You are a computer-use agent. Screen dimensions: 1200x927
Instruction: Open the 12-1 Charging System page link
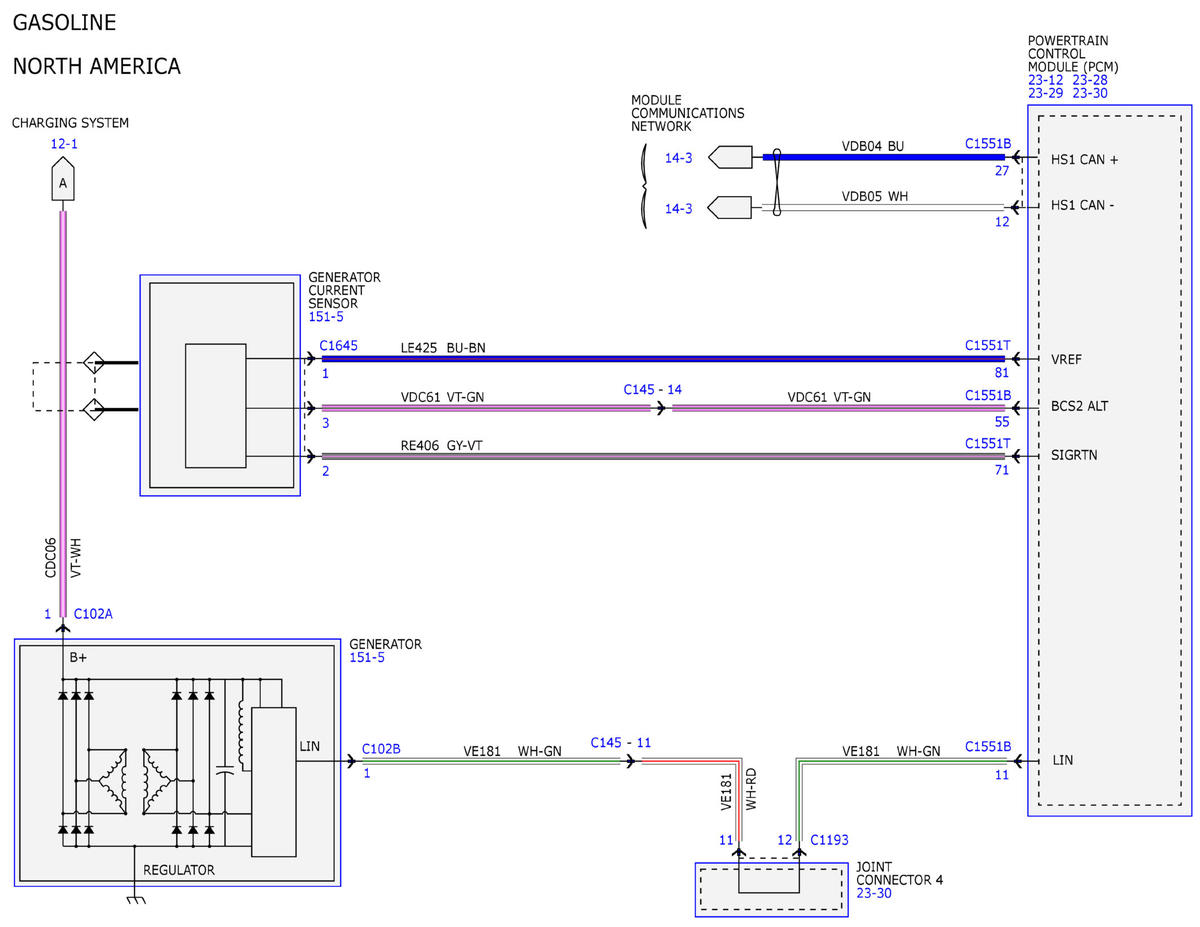tap(64, 144)
